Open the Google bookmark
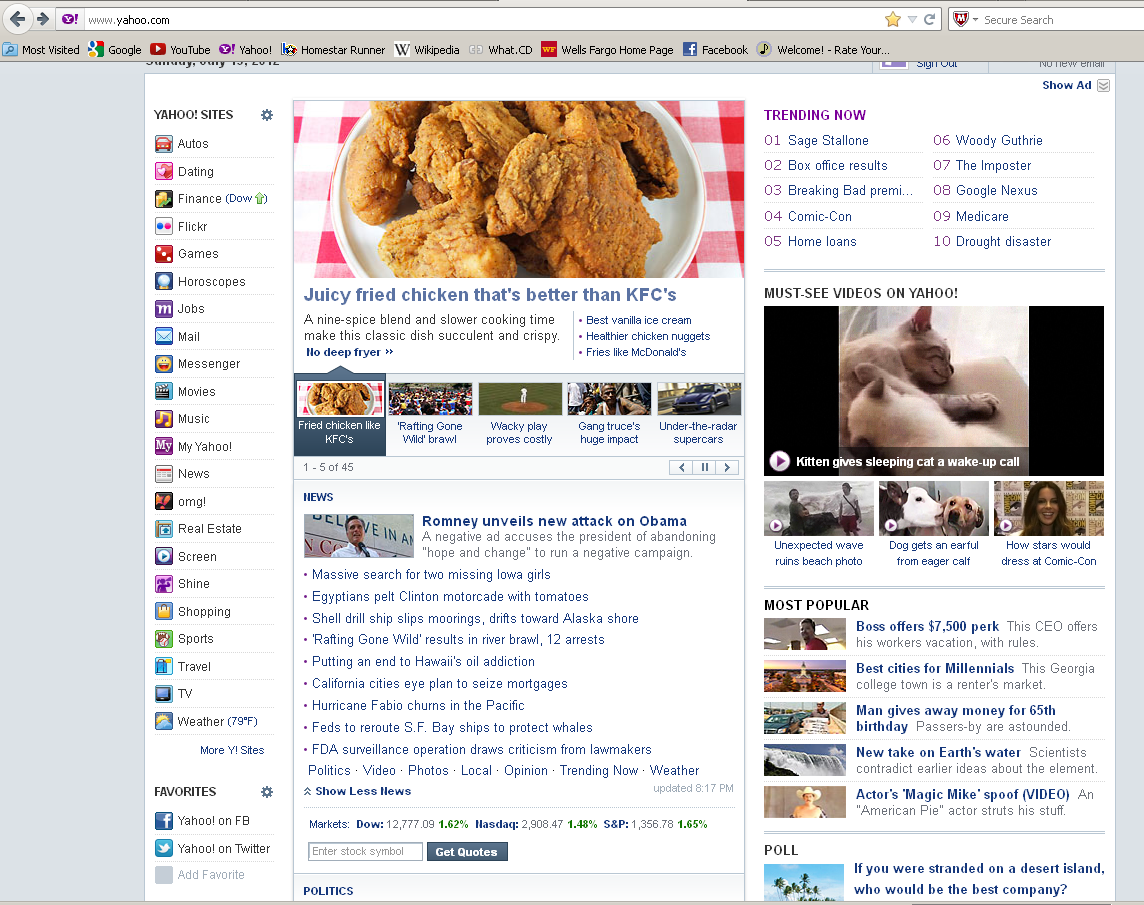The image size is (1144, 905). point(115,50)
